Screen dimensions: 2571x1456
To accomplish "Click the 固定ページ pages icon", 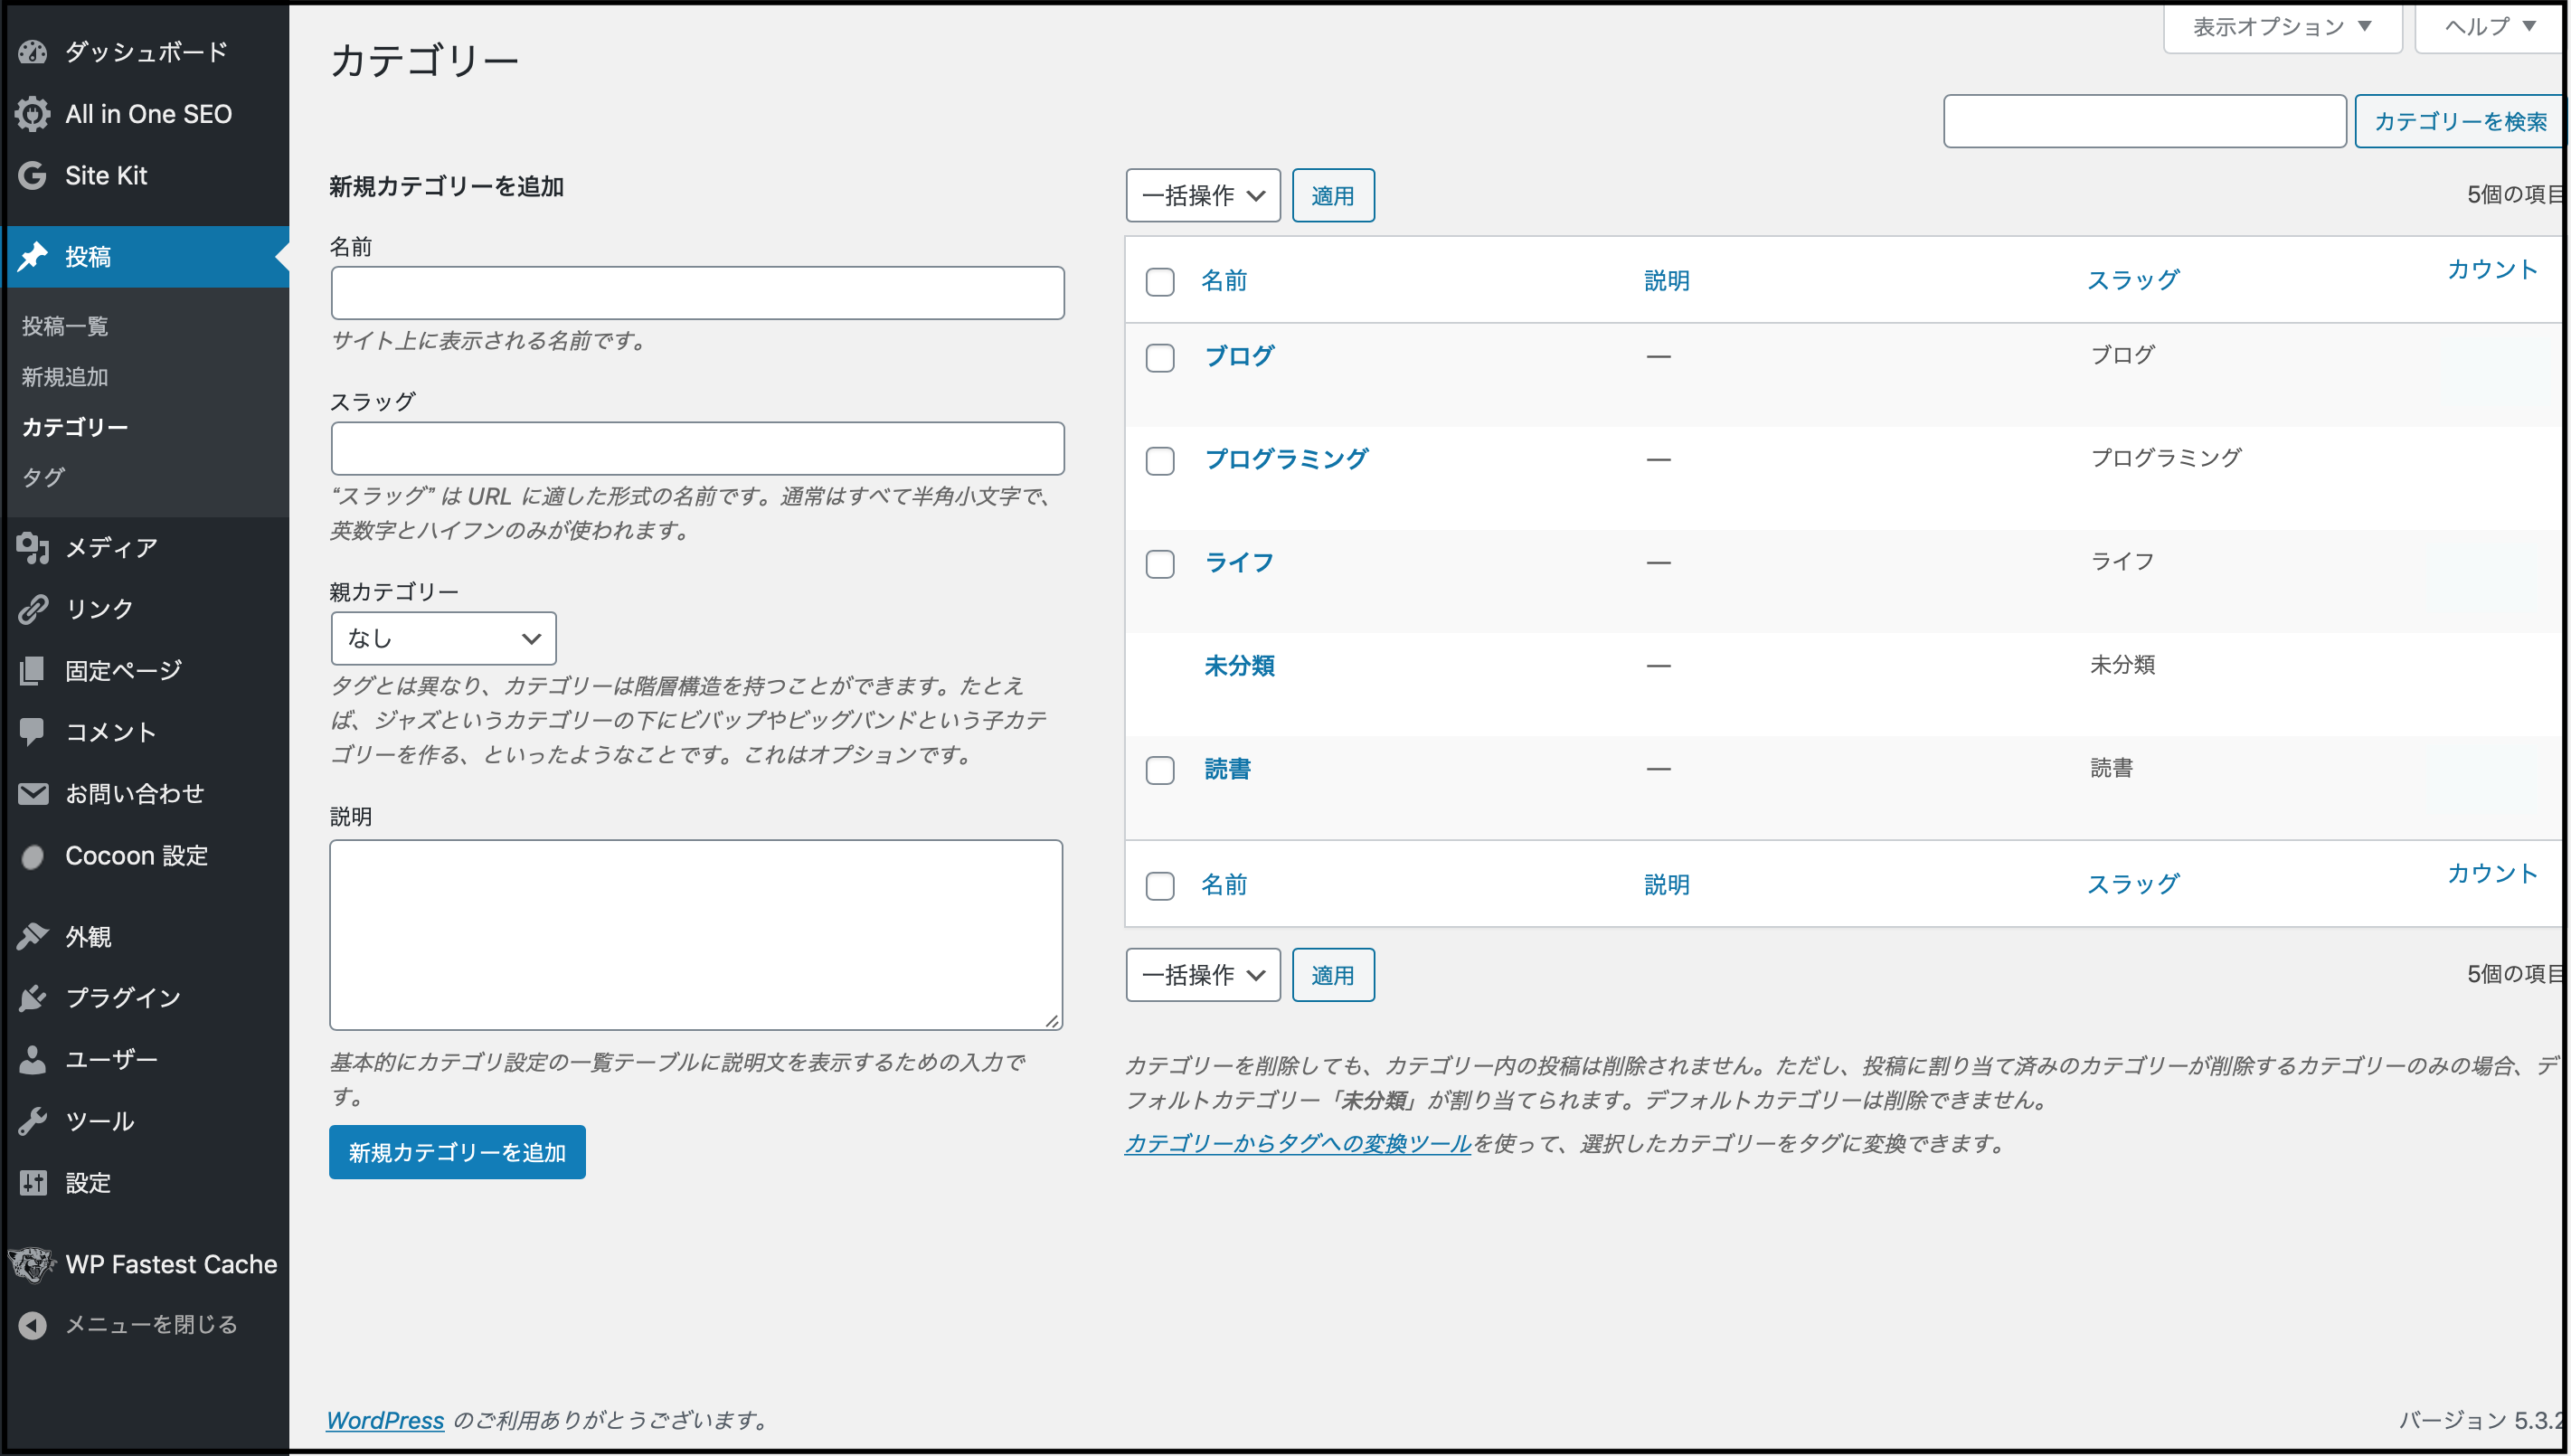I will (33, 670).
